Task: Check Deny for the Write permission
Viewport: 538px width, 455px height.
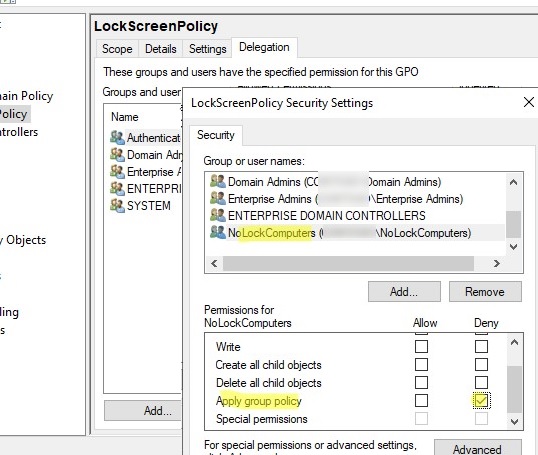Action: tap(481, 347)
